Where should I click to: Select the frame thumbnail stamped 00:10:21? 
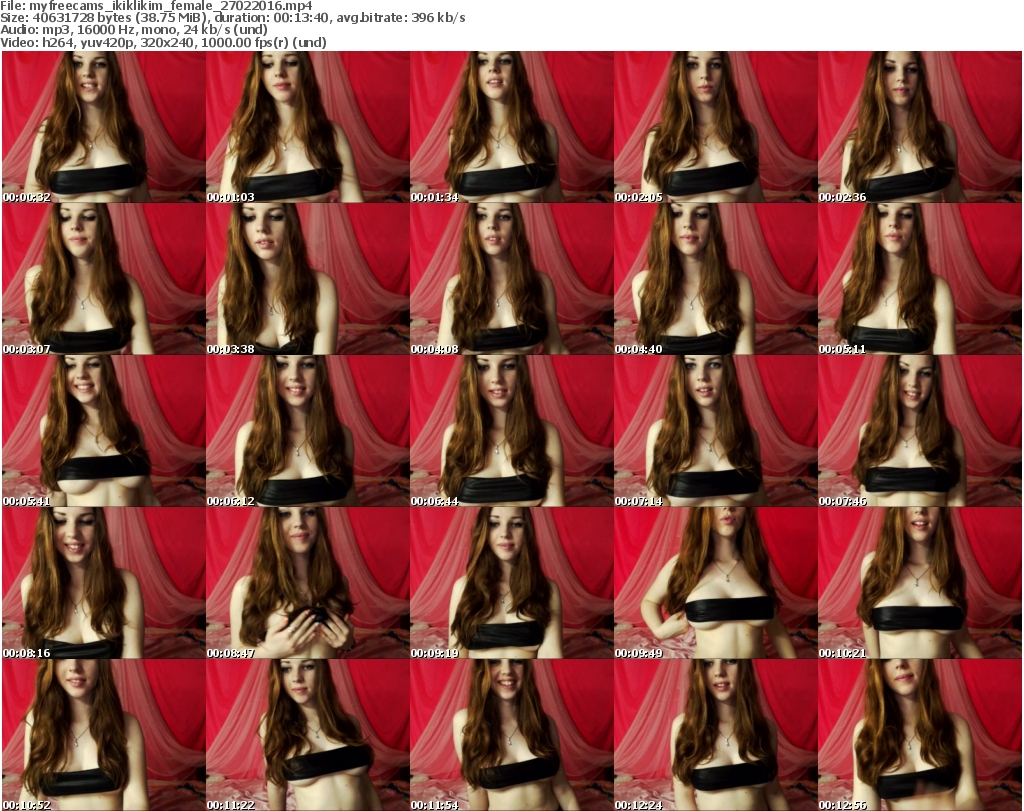click(x=920, y=582)
